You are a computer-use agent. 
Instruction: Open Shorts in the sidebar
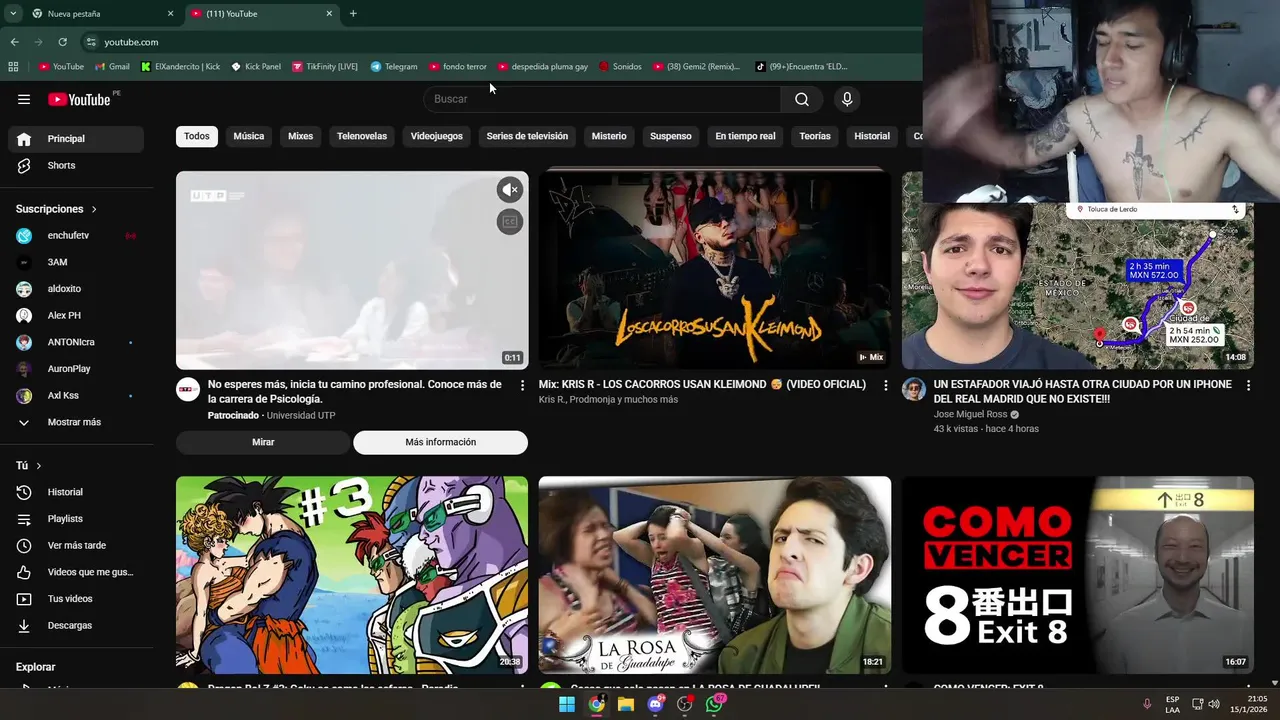point(76,166)
